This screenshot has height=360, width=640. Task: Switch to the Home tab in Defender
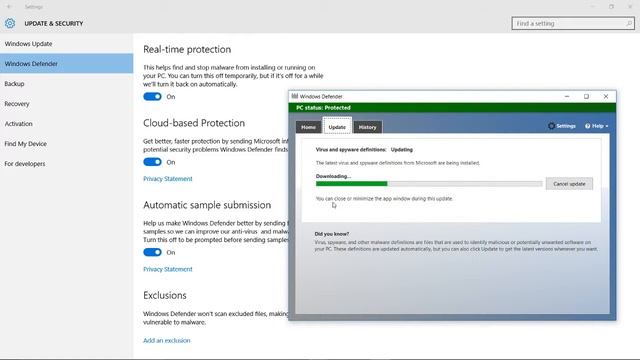[308, 127]
